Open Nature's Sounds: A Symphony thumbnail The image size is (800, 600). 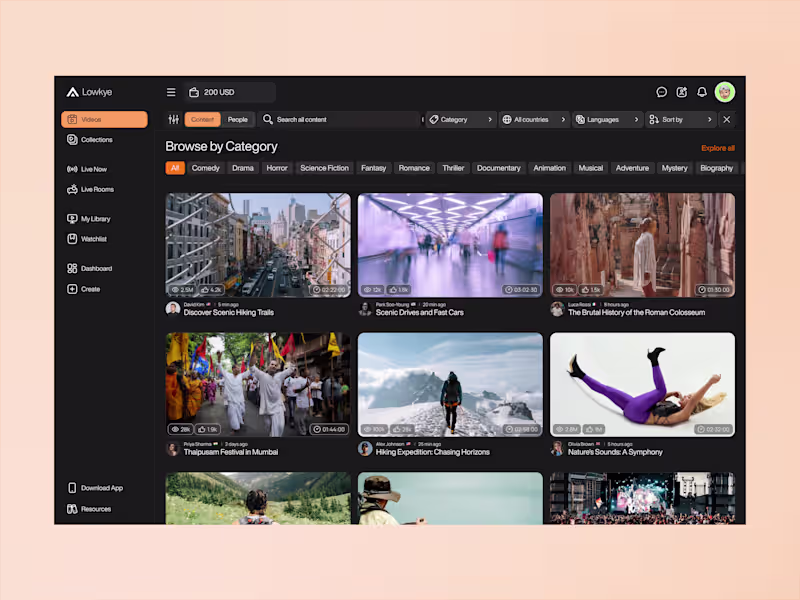click(x=642, y=385)
